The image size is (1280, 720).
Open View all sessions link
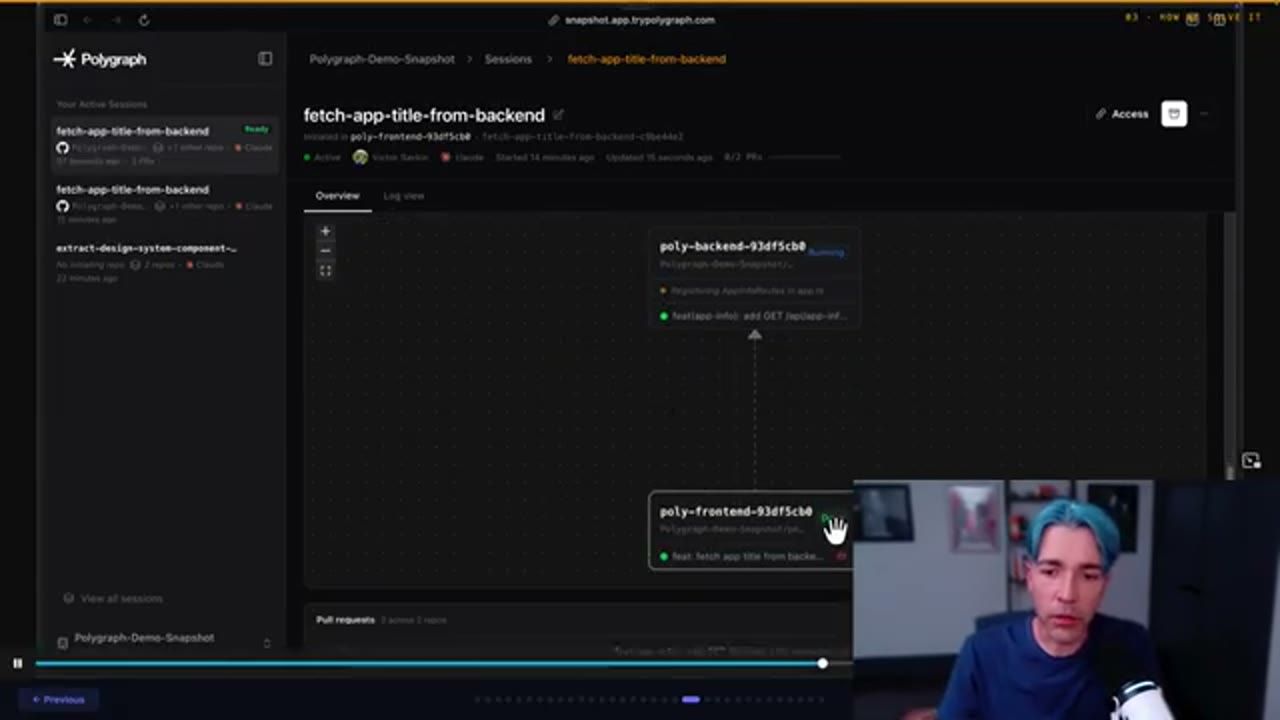(113, 598)
